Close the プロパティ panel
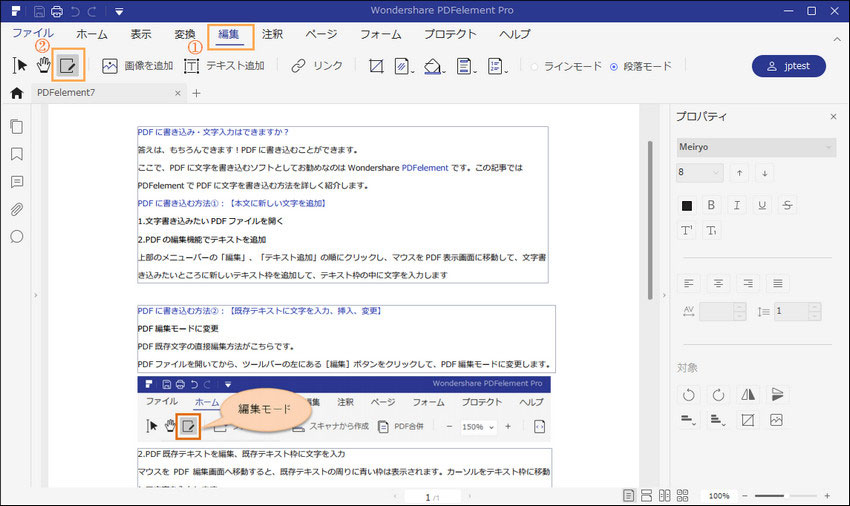 (833, 117)
